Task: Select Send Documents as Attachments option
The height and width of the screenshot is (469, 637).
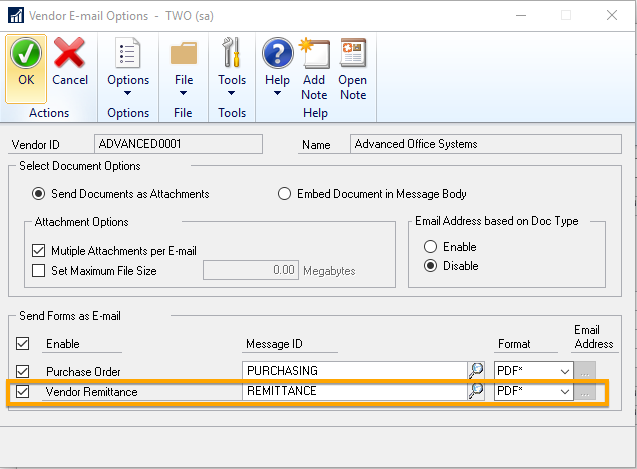Action: [39, 194]
